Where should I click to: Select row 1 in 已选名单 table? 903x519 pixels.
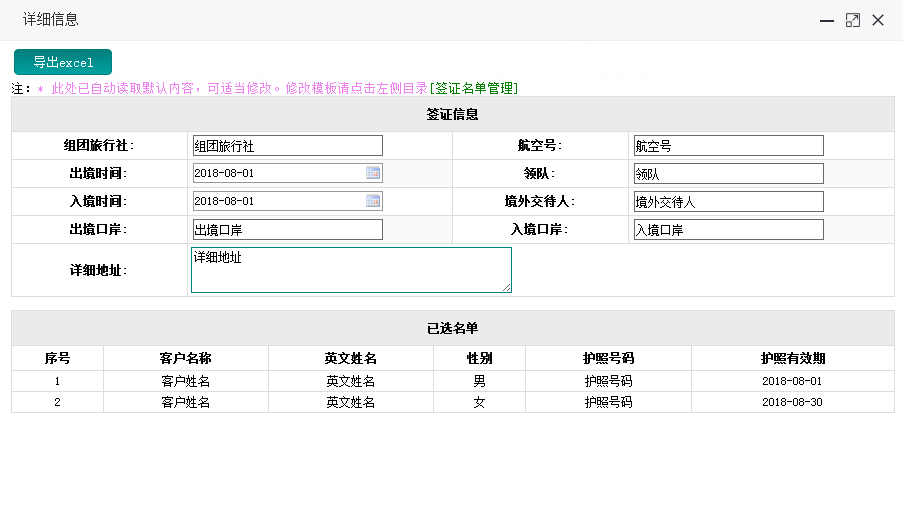452,381
